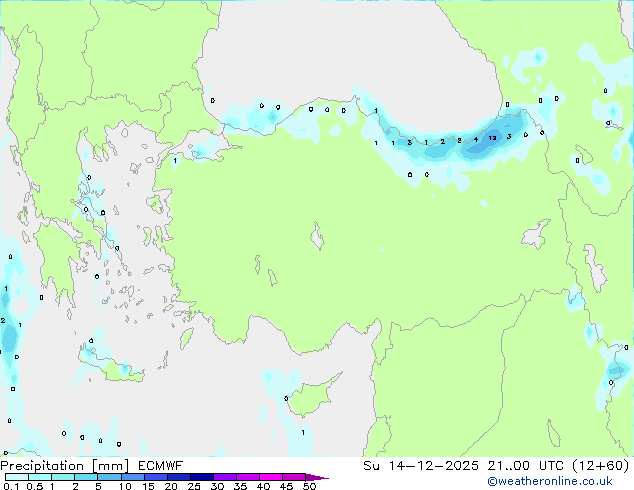This screenshot has width=634, height=490.
Task: Click the 0.5–1 mm legend color swatch
Action: click(x=40, y=477)
